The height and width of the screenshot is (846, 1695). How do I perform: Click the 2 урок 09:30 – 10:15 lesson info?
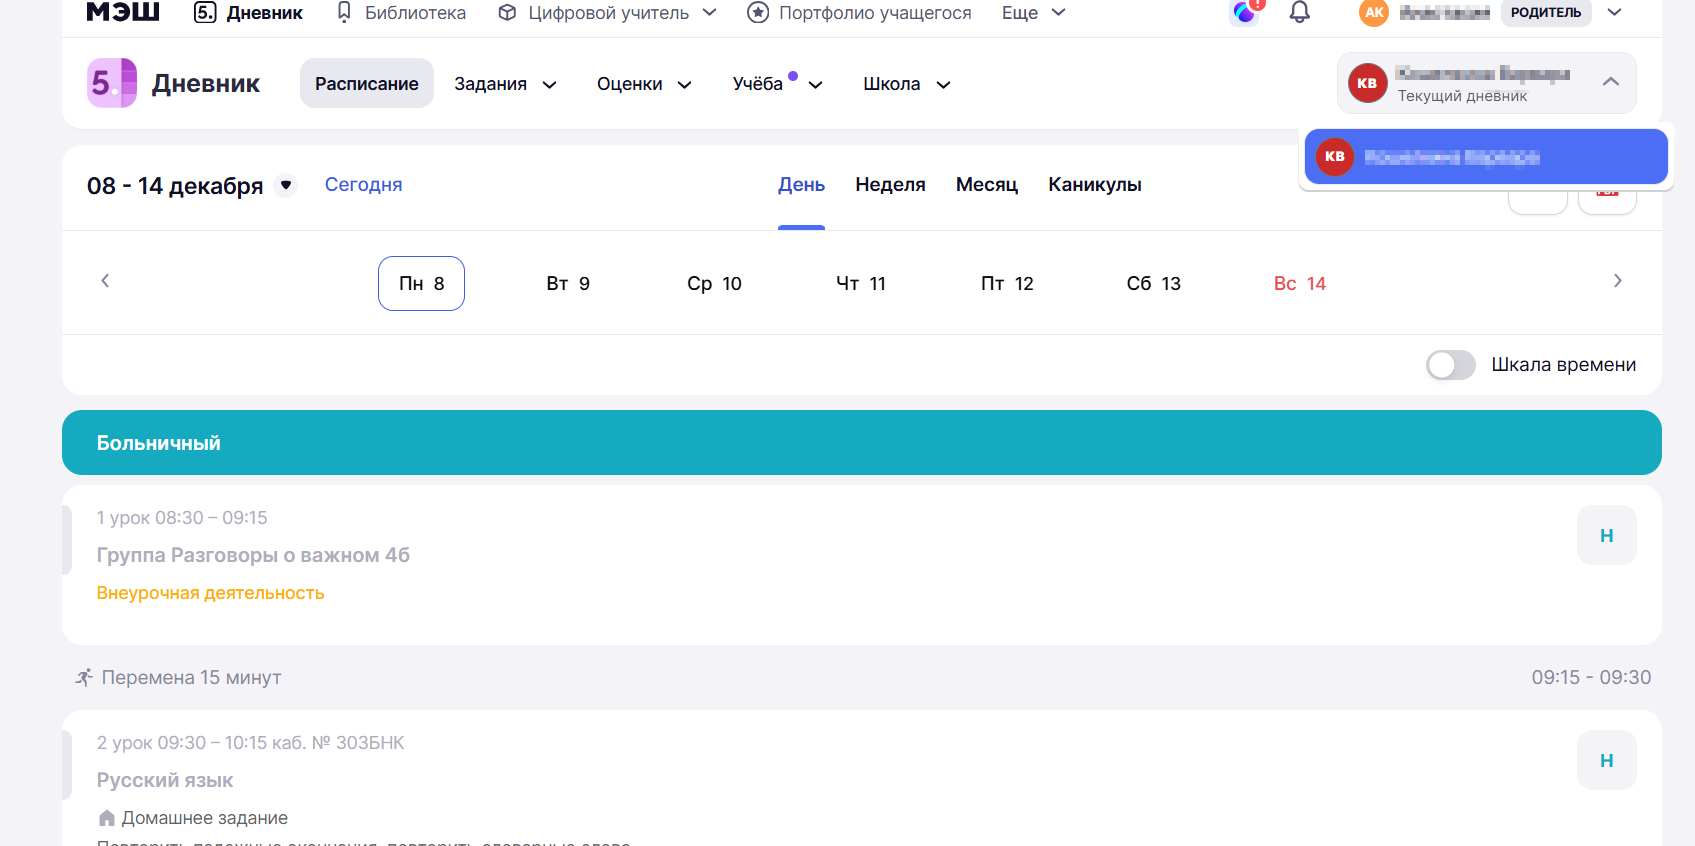250,743
